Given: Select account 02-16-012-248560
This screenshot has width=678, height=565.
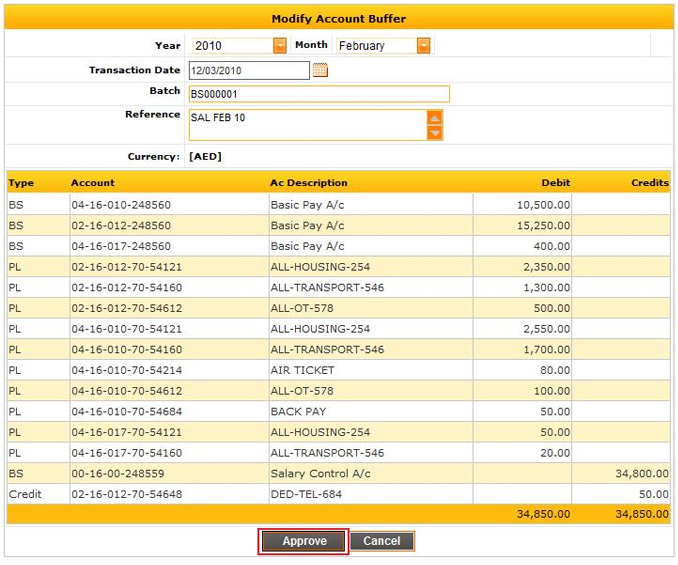Looking at the screenshot, I should click(x=121, y=226).
